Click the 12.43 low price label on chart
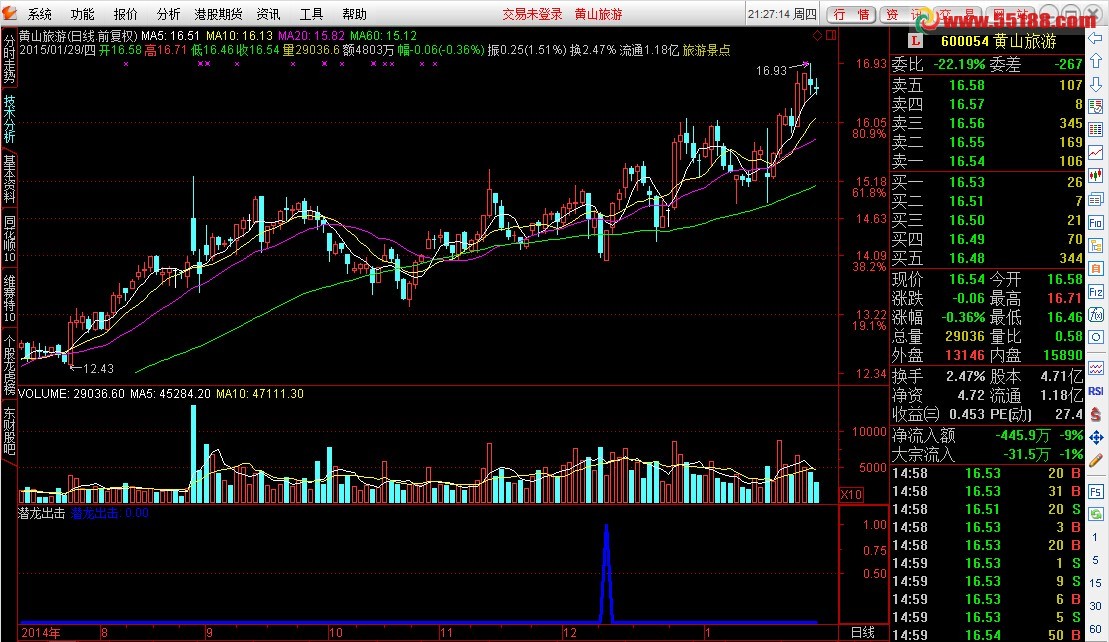Viewport: 1109px width, 642px height. 98,368
